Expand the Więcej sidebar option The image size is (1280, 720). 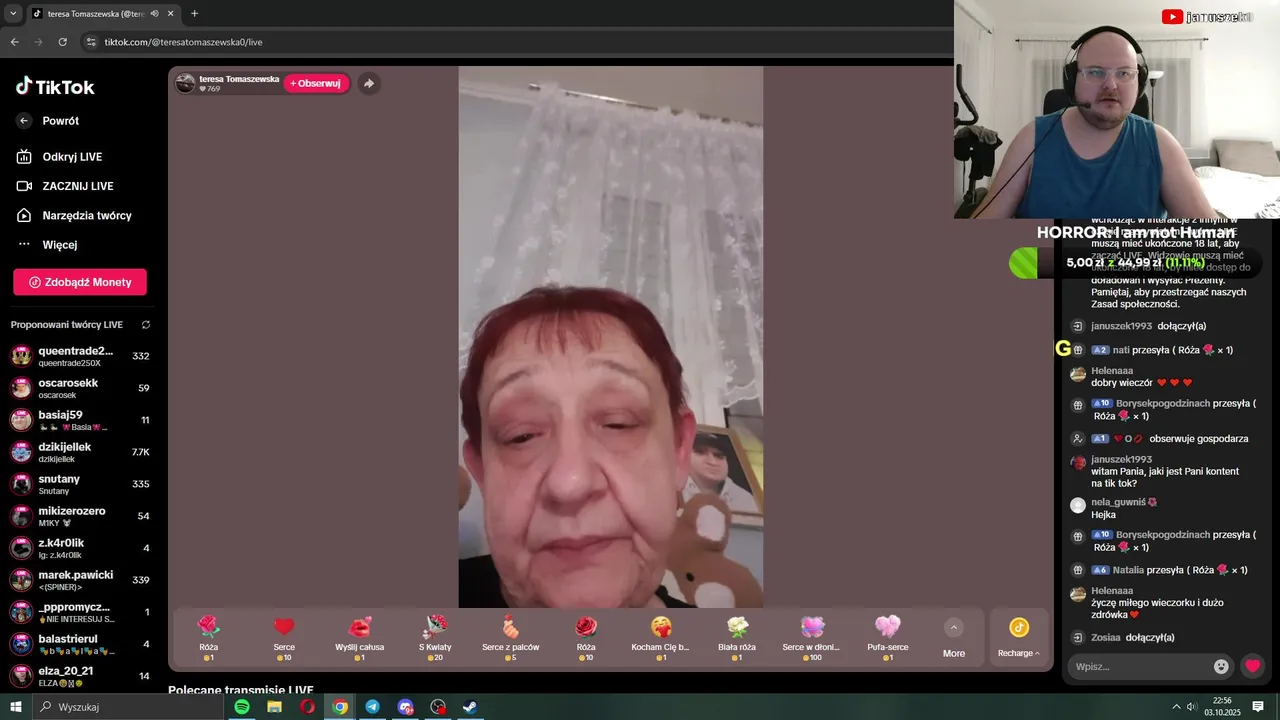coord(48,245)
